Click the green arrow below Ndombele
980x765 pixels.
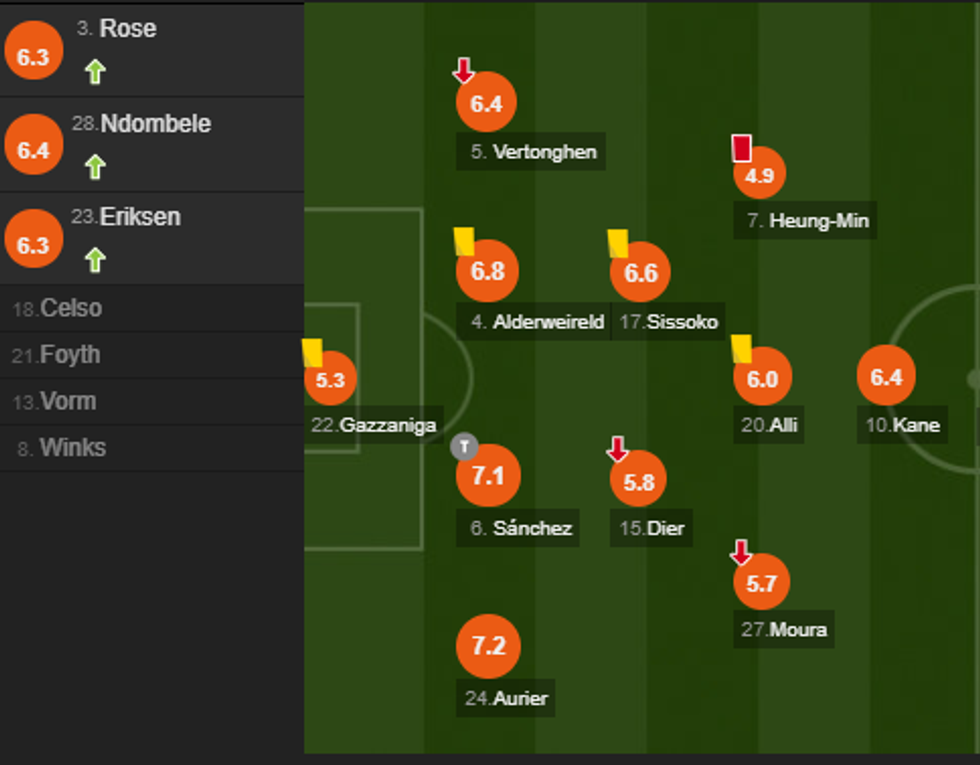coord(95,166)
